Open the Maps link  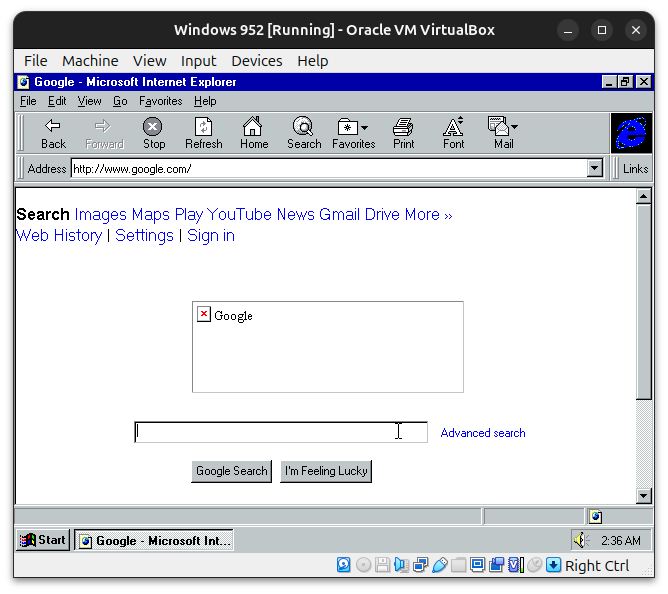pyautogui.click(x=151, y=214)
